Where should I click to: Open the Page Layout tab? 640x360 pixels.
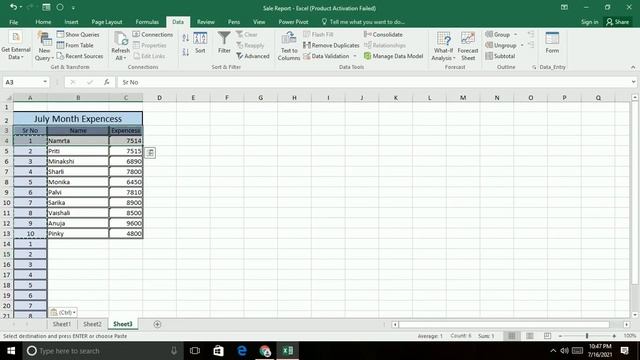[107, 22]
